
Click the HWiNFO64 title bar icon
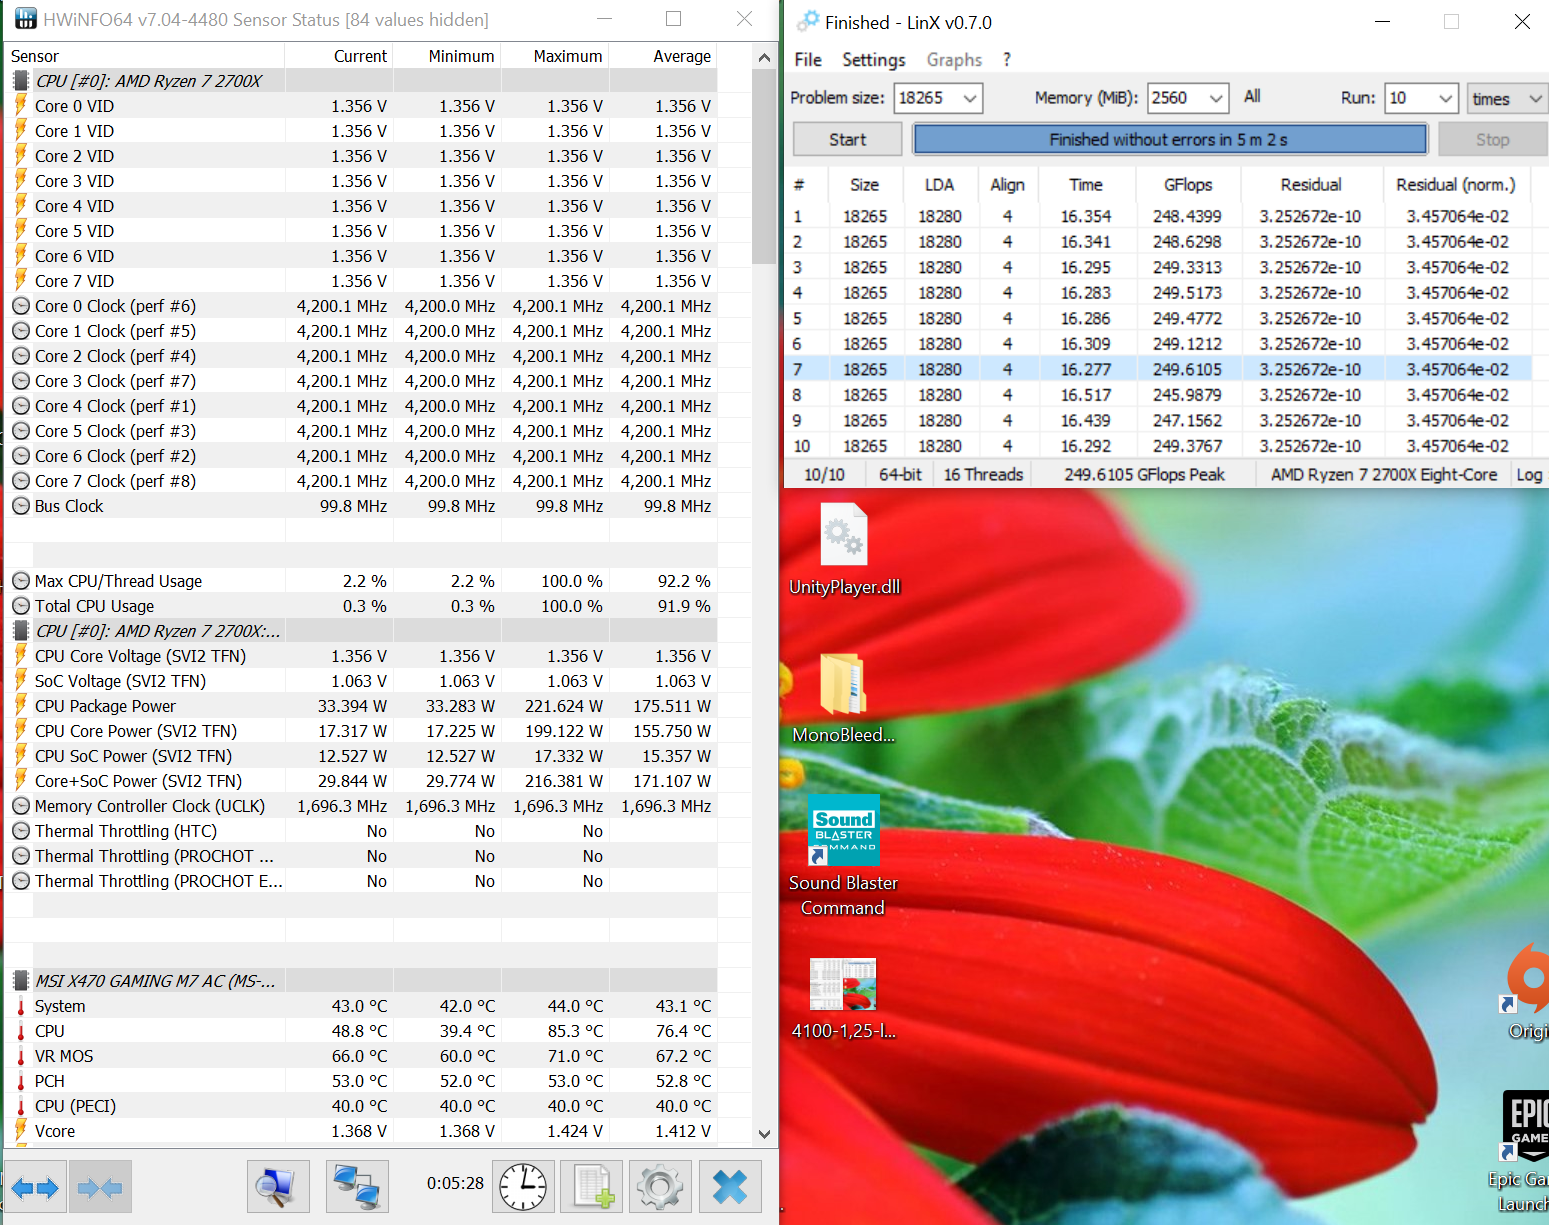point(25,19)
